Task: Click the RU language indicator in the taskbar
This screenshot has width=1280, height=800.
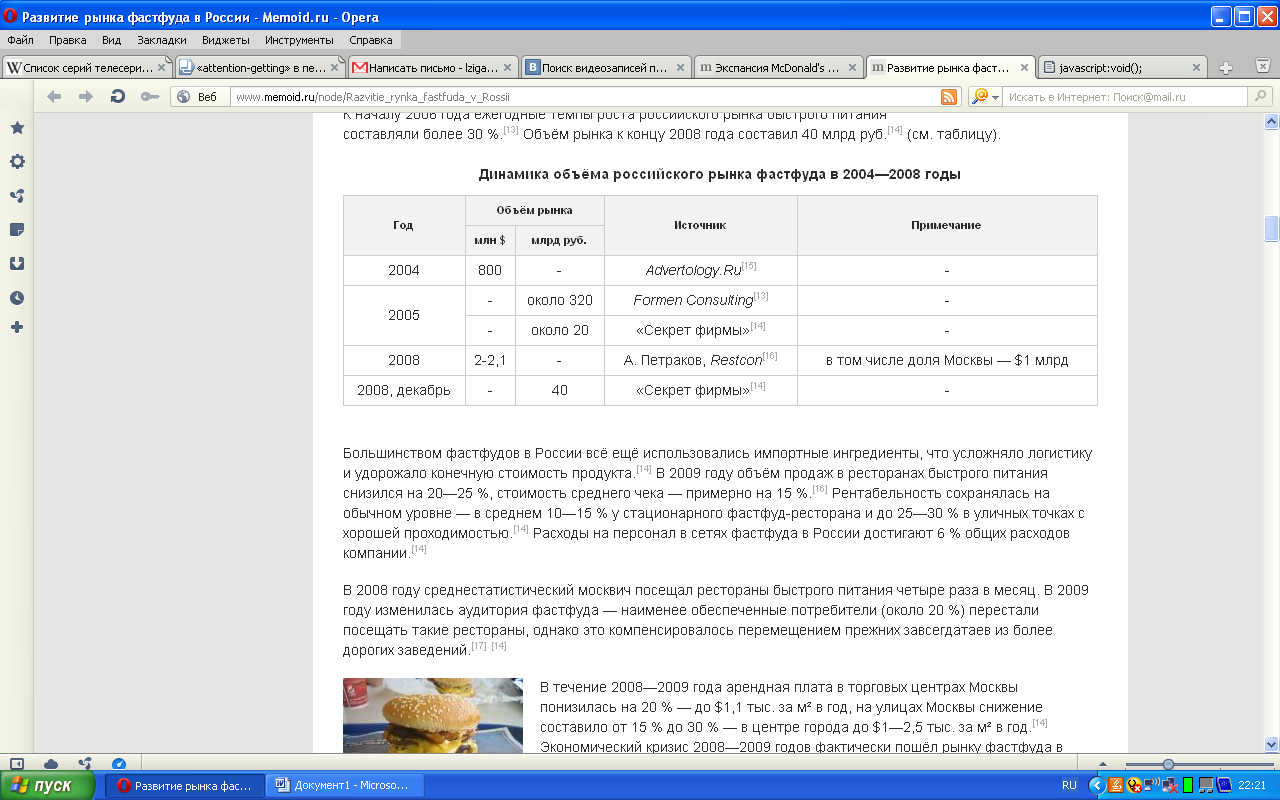Action: pos(1069,785)
